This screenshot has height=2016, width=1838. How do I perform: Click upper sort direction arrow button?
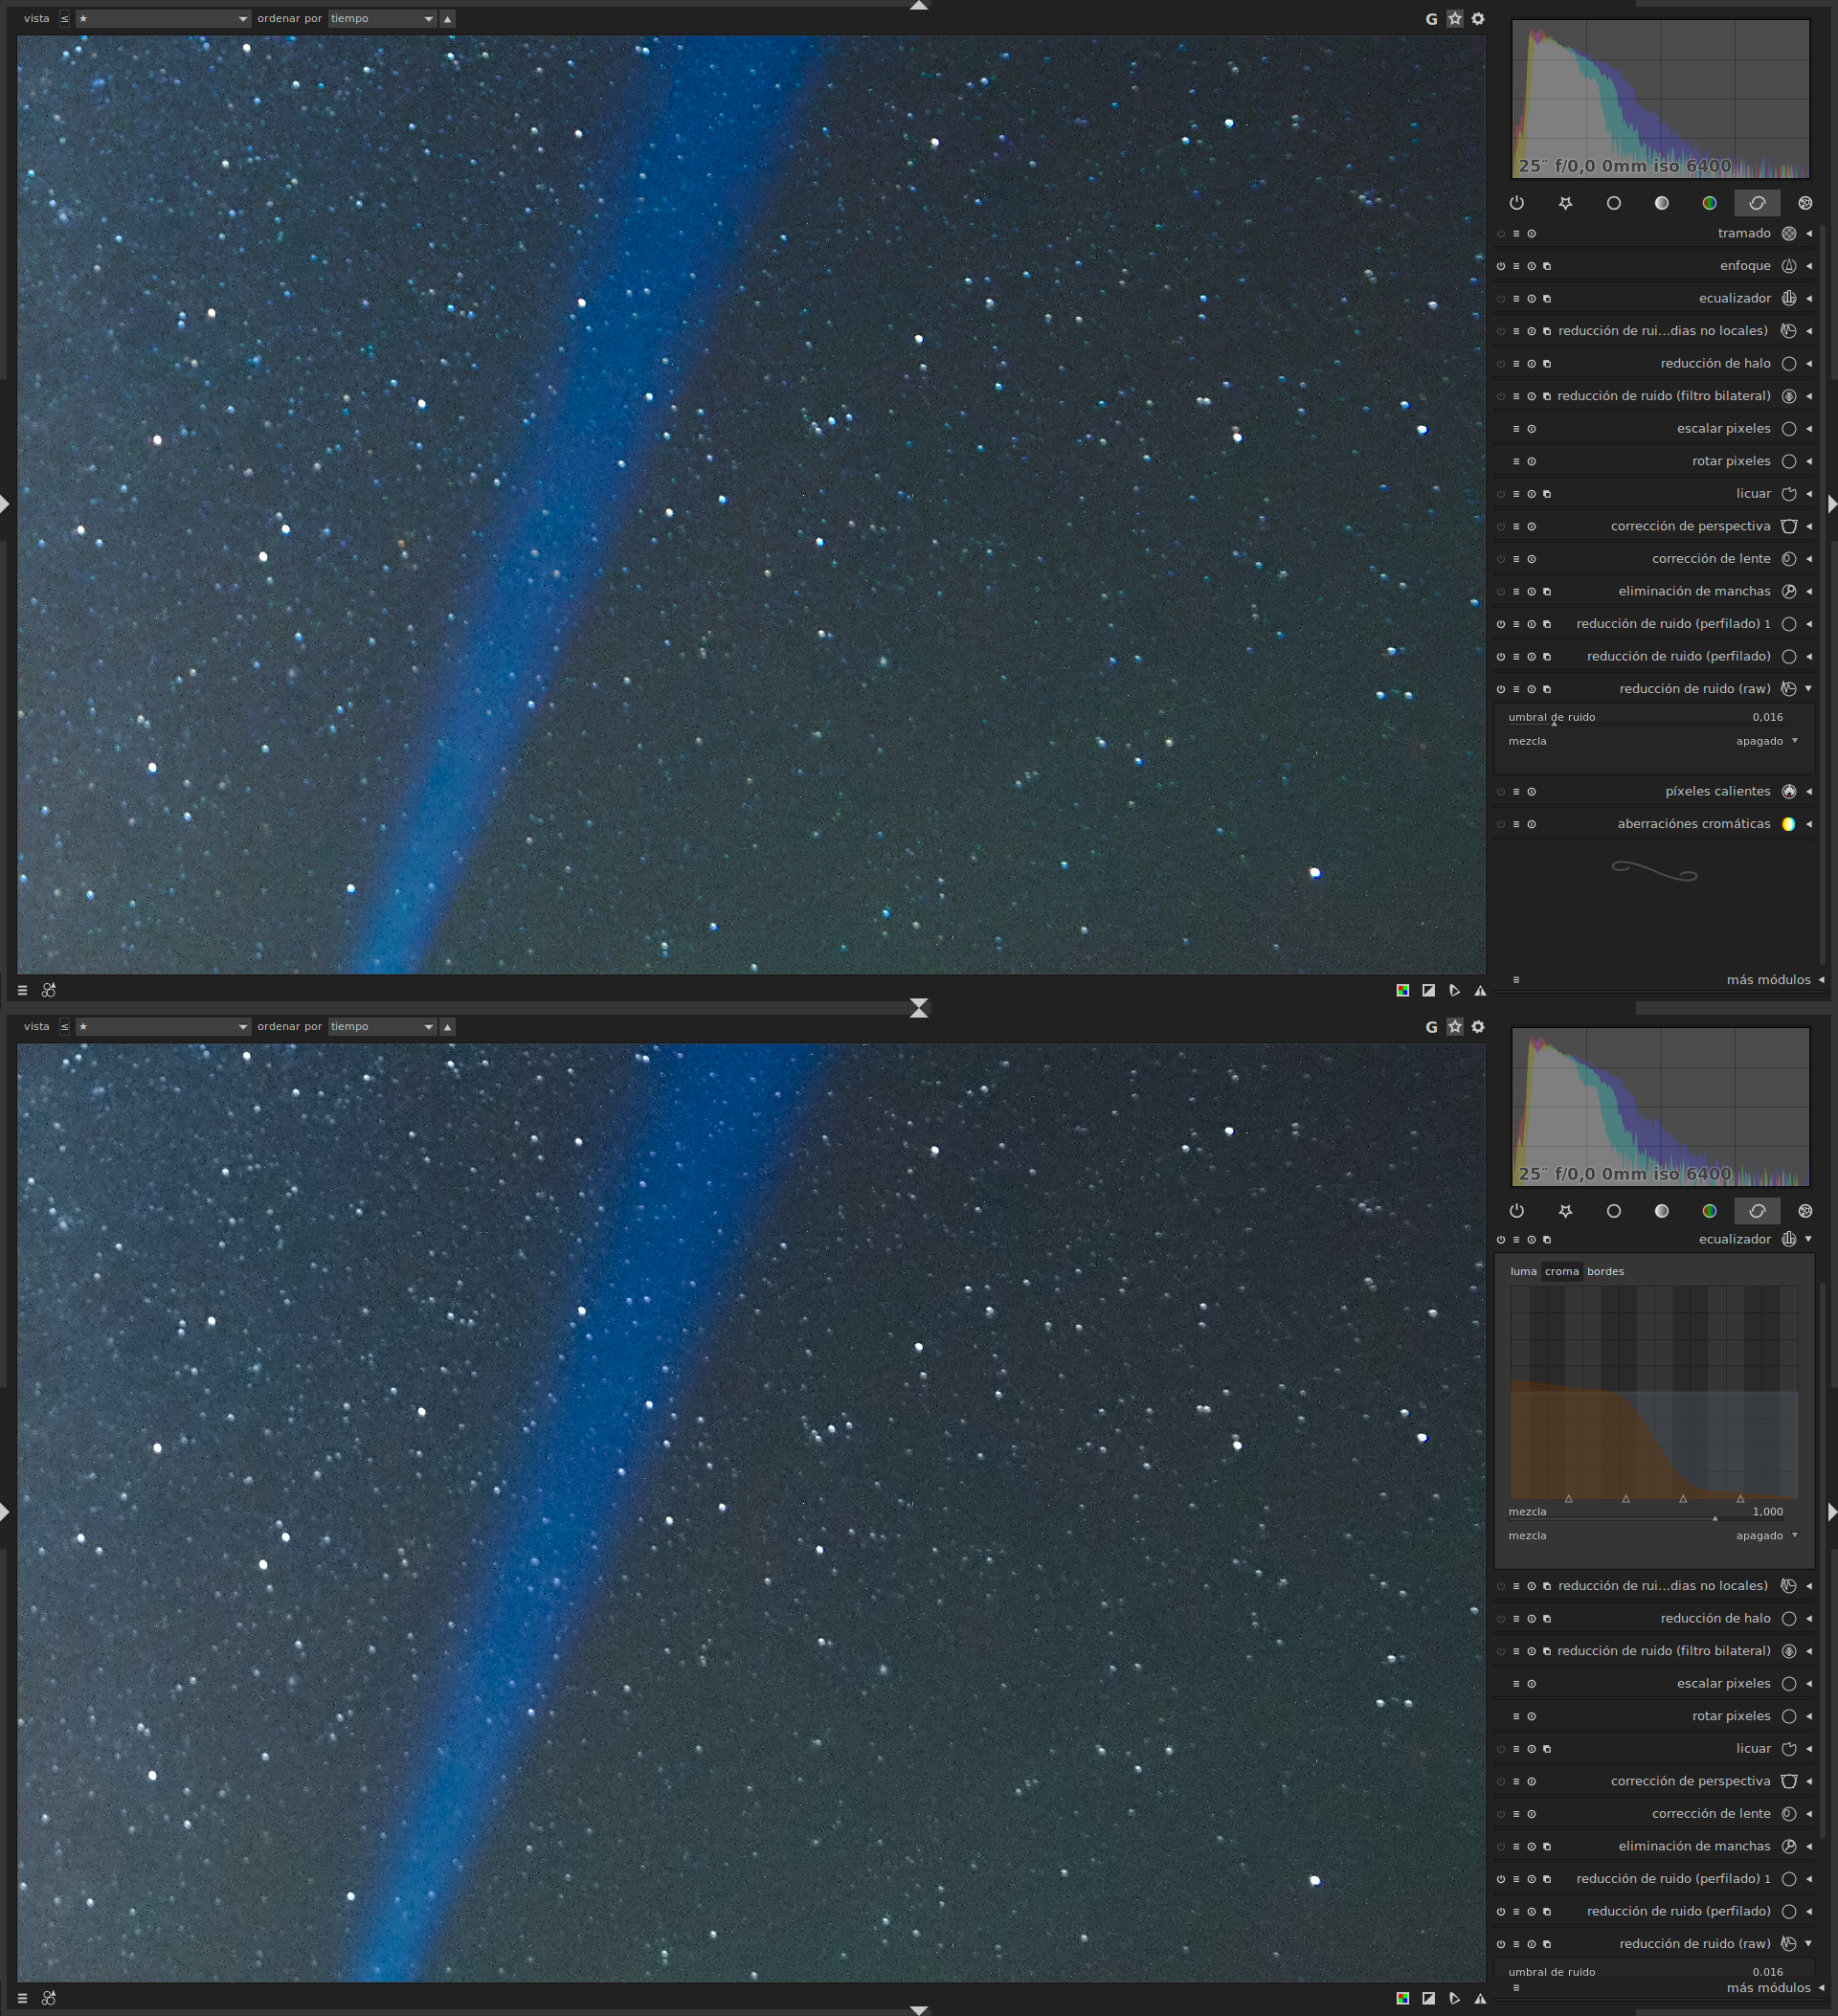point(448,19)
